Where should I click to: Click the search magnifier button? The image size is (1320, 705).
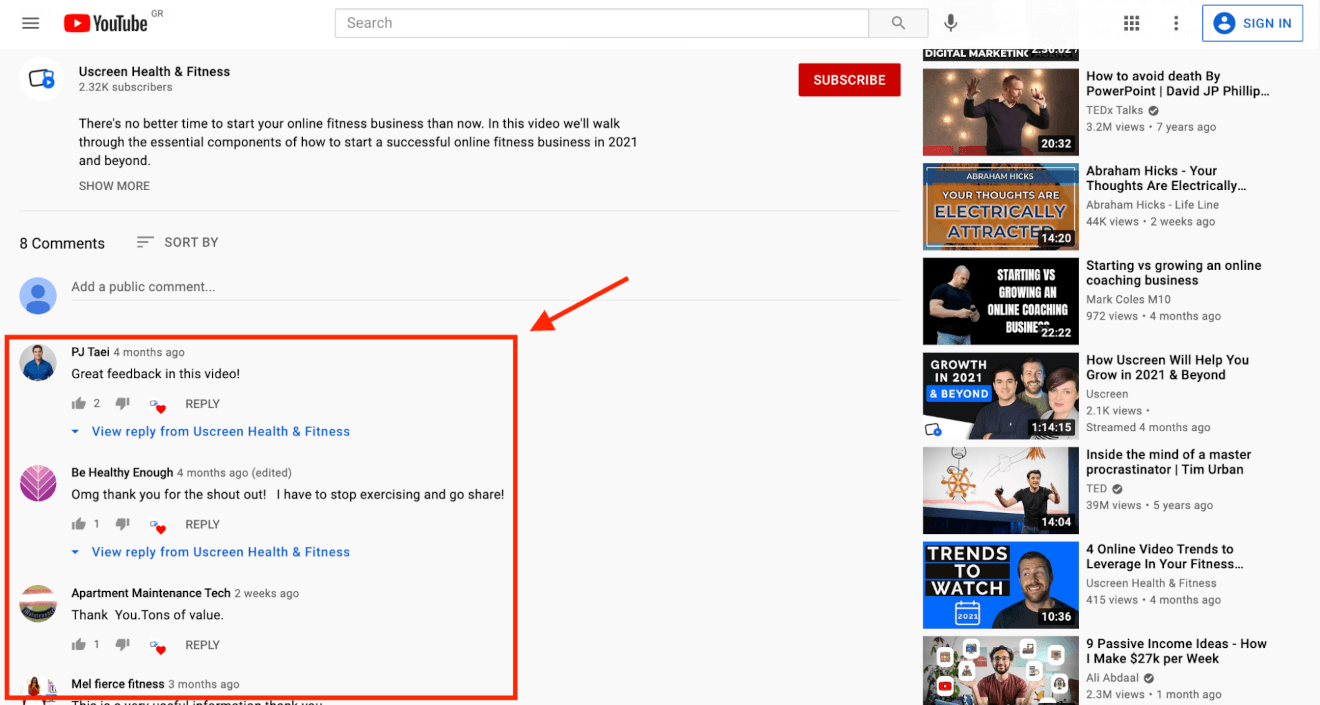pyautogui.click(x=898, y=23)
